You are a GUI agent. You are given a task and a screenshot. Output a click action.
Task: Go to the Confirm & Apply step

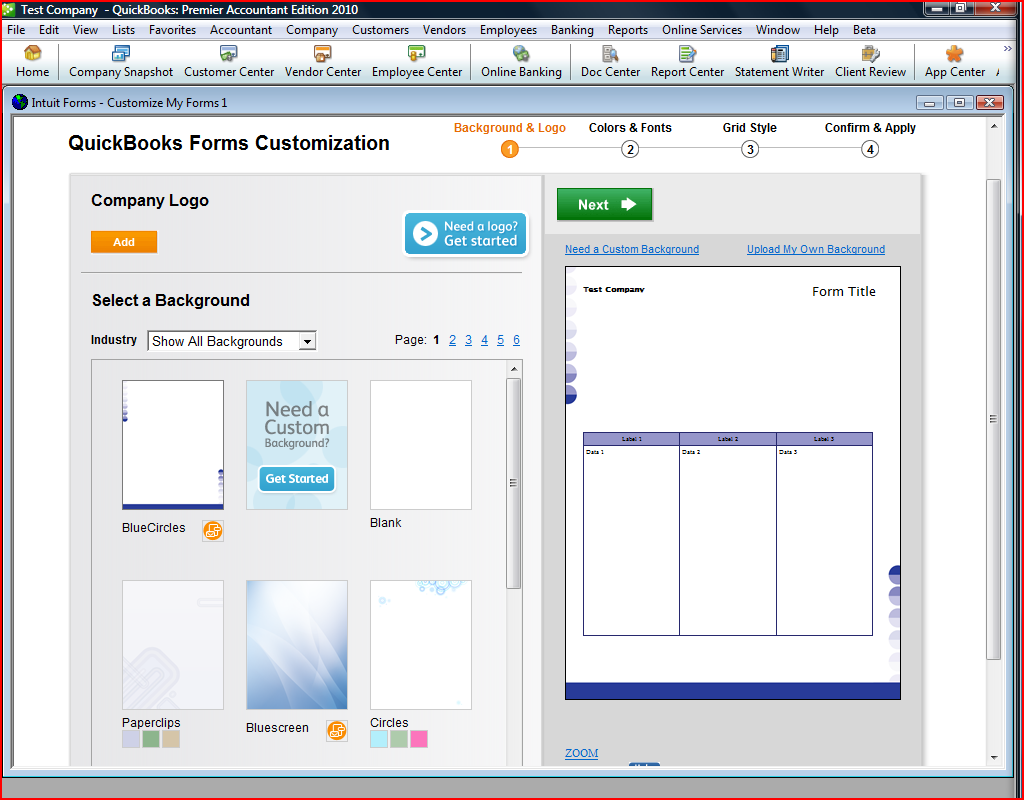coord(870,138)
